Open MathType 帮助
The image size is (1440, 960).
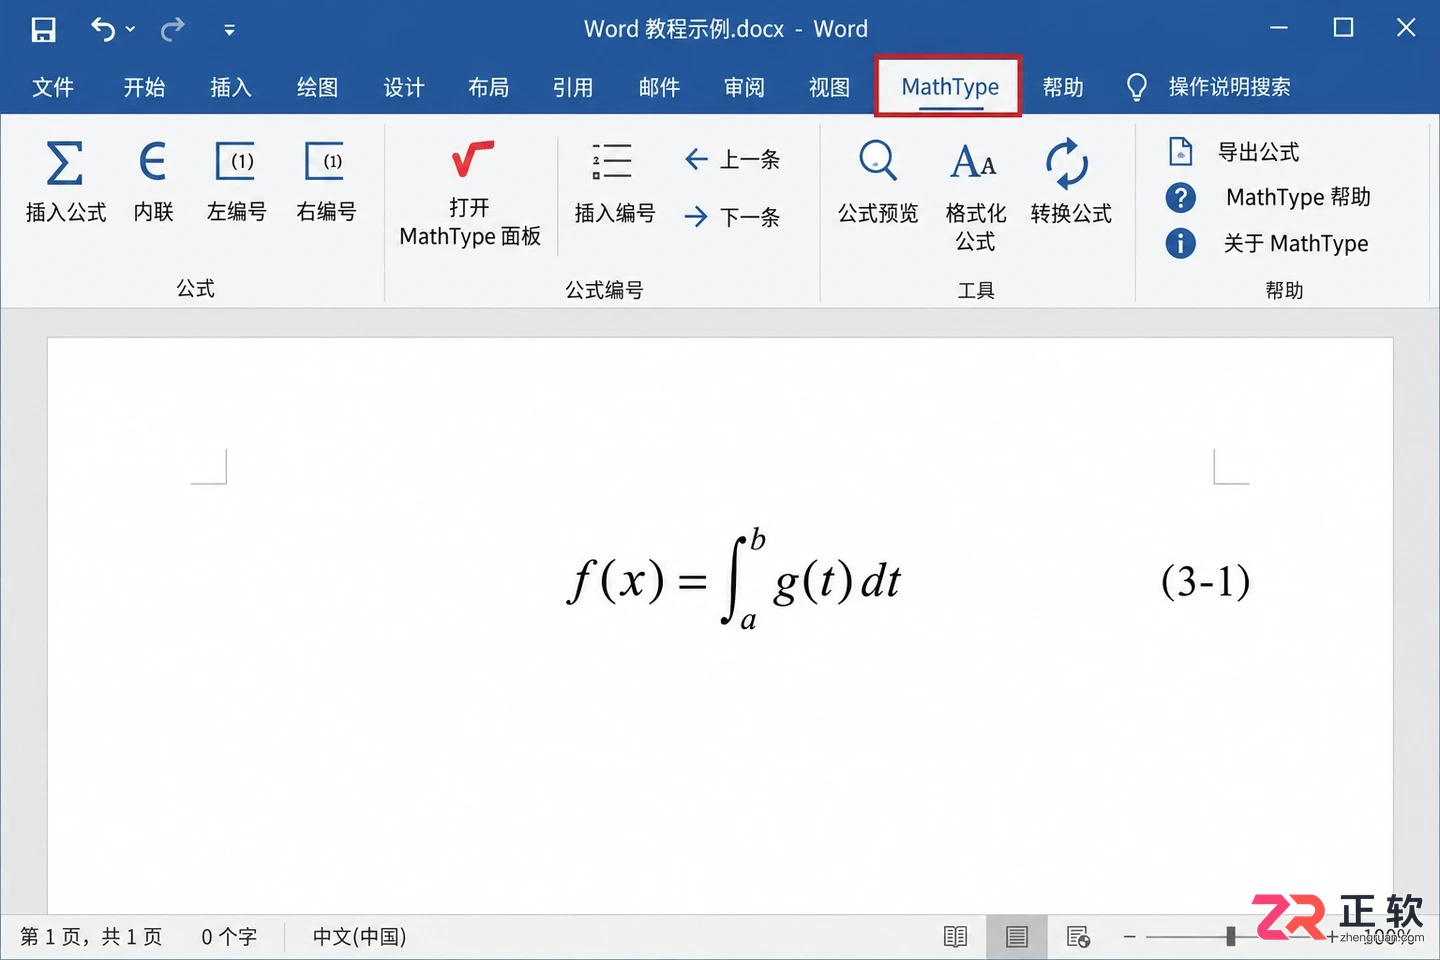[x=1268, y=197]
